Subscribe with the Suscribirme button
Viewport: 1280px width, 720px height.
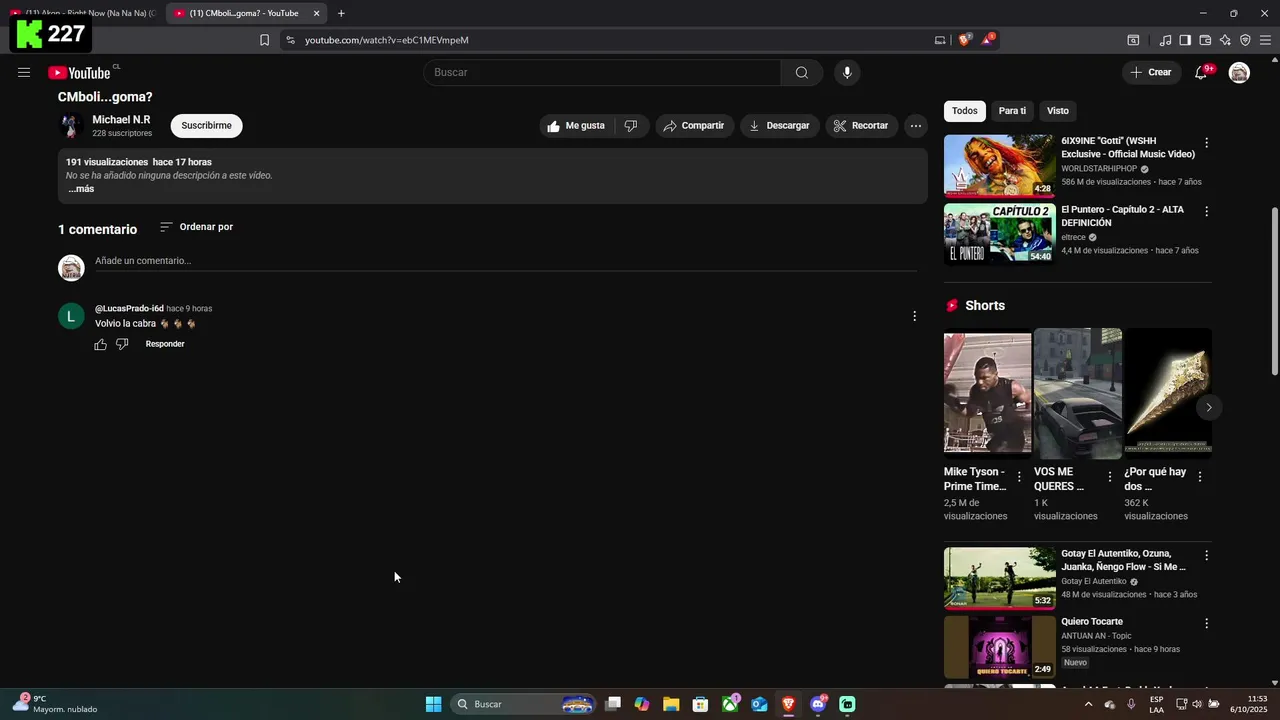[x=206, y=125]
